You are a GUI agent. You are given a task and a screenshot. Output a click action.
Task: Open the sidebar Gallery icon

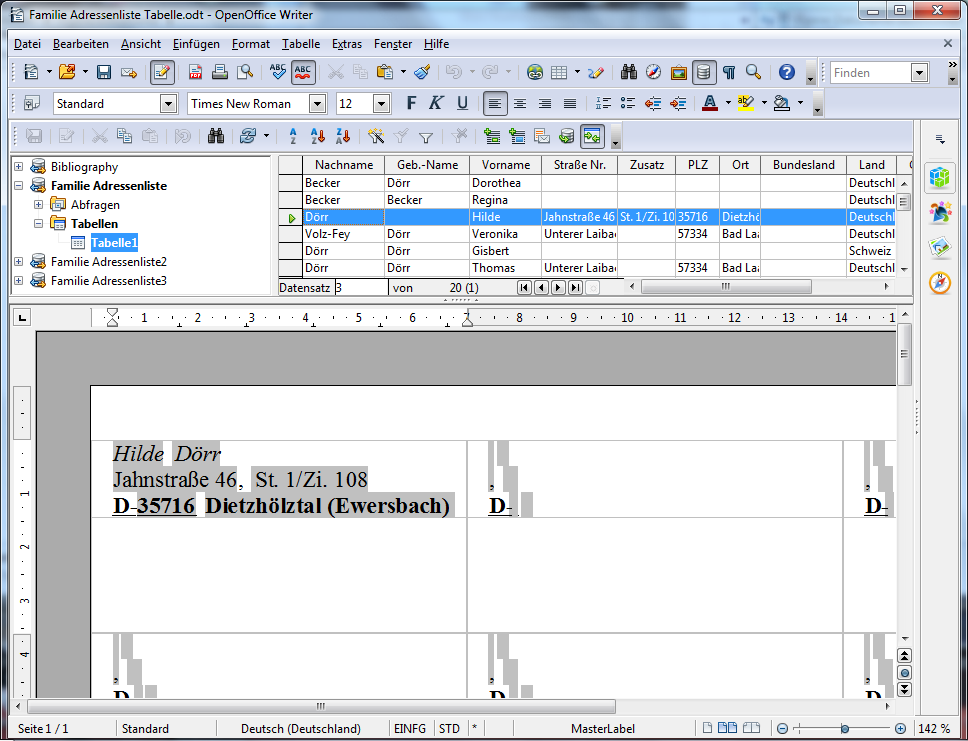[x=939, y=247]
